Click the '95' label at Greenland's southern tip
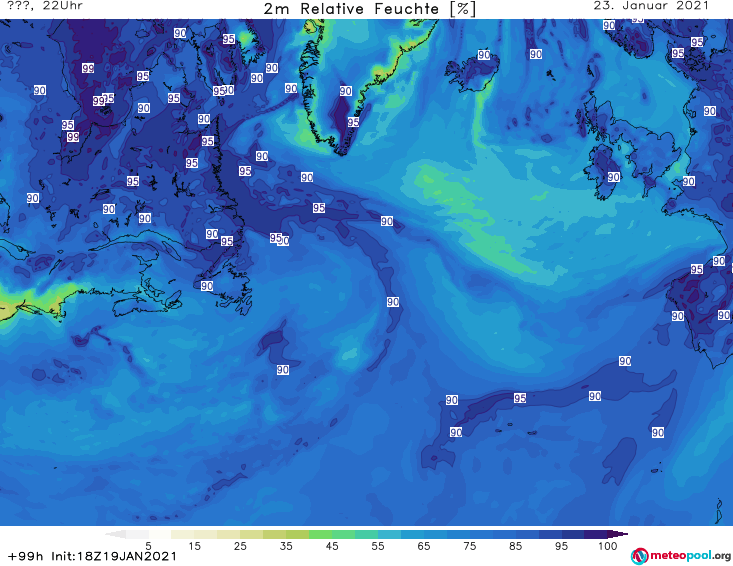 coord(353,122)
